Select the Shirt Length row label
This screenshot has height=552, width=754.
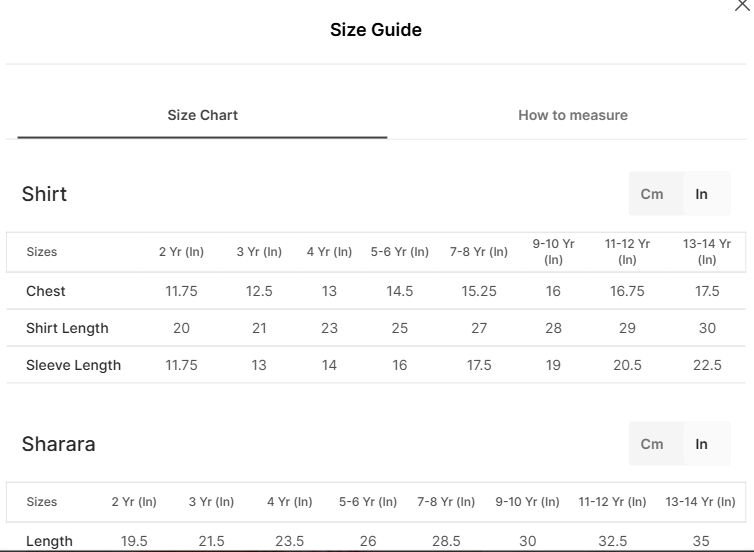tap(67, 328)
